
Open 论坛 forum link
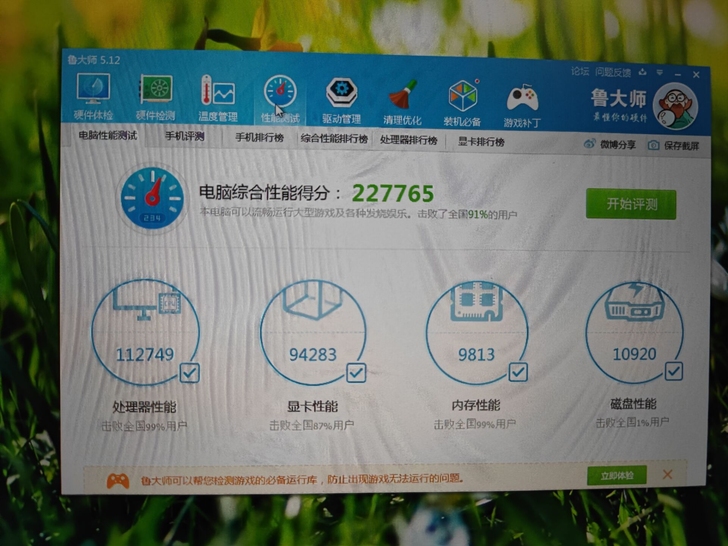pyautogui.click(x=580, y=71)
